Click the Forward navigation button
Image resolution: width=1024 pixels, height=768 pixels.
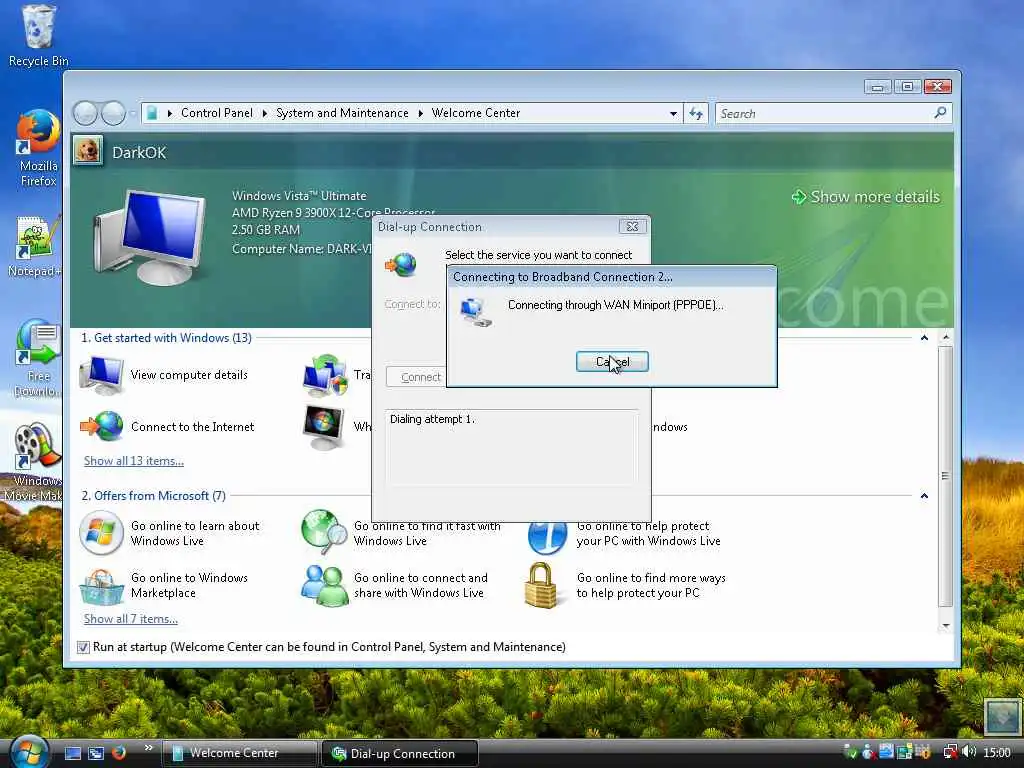113,113
